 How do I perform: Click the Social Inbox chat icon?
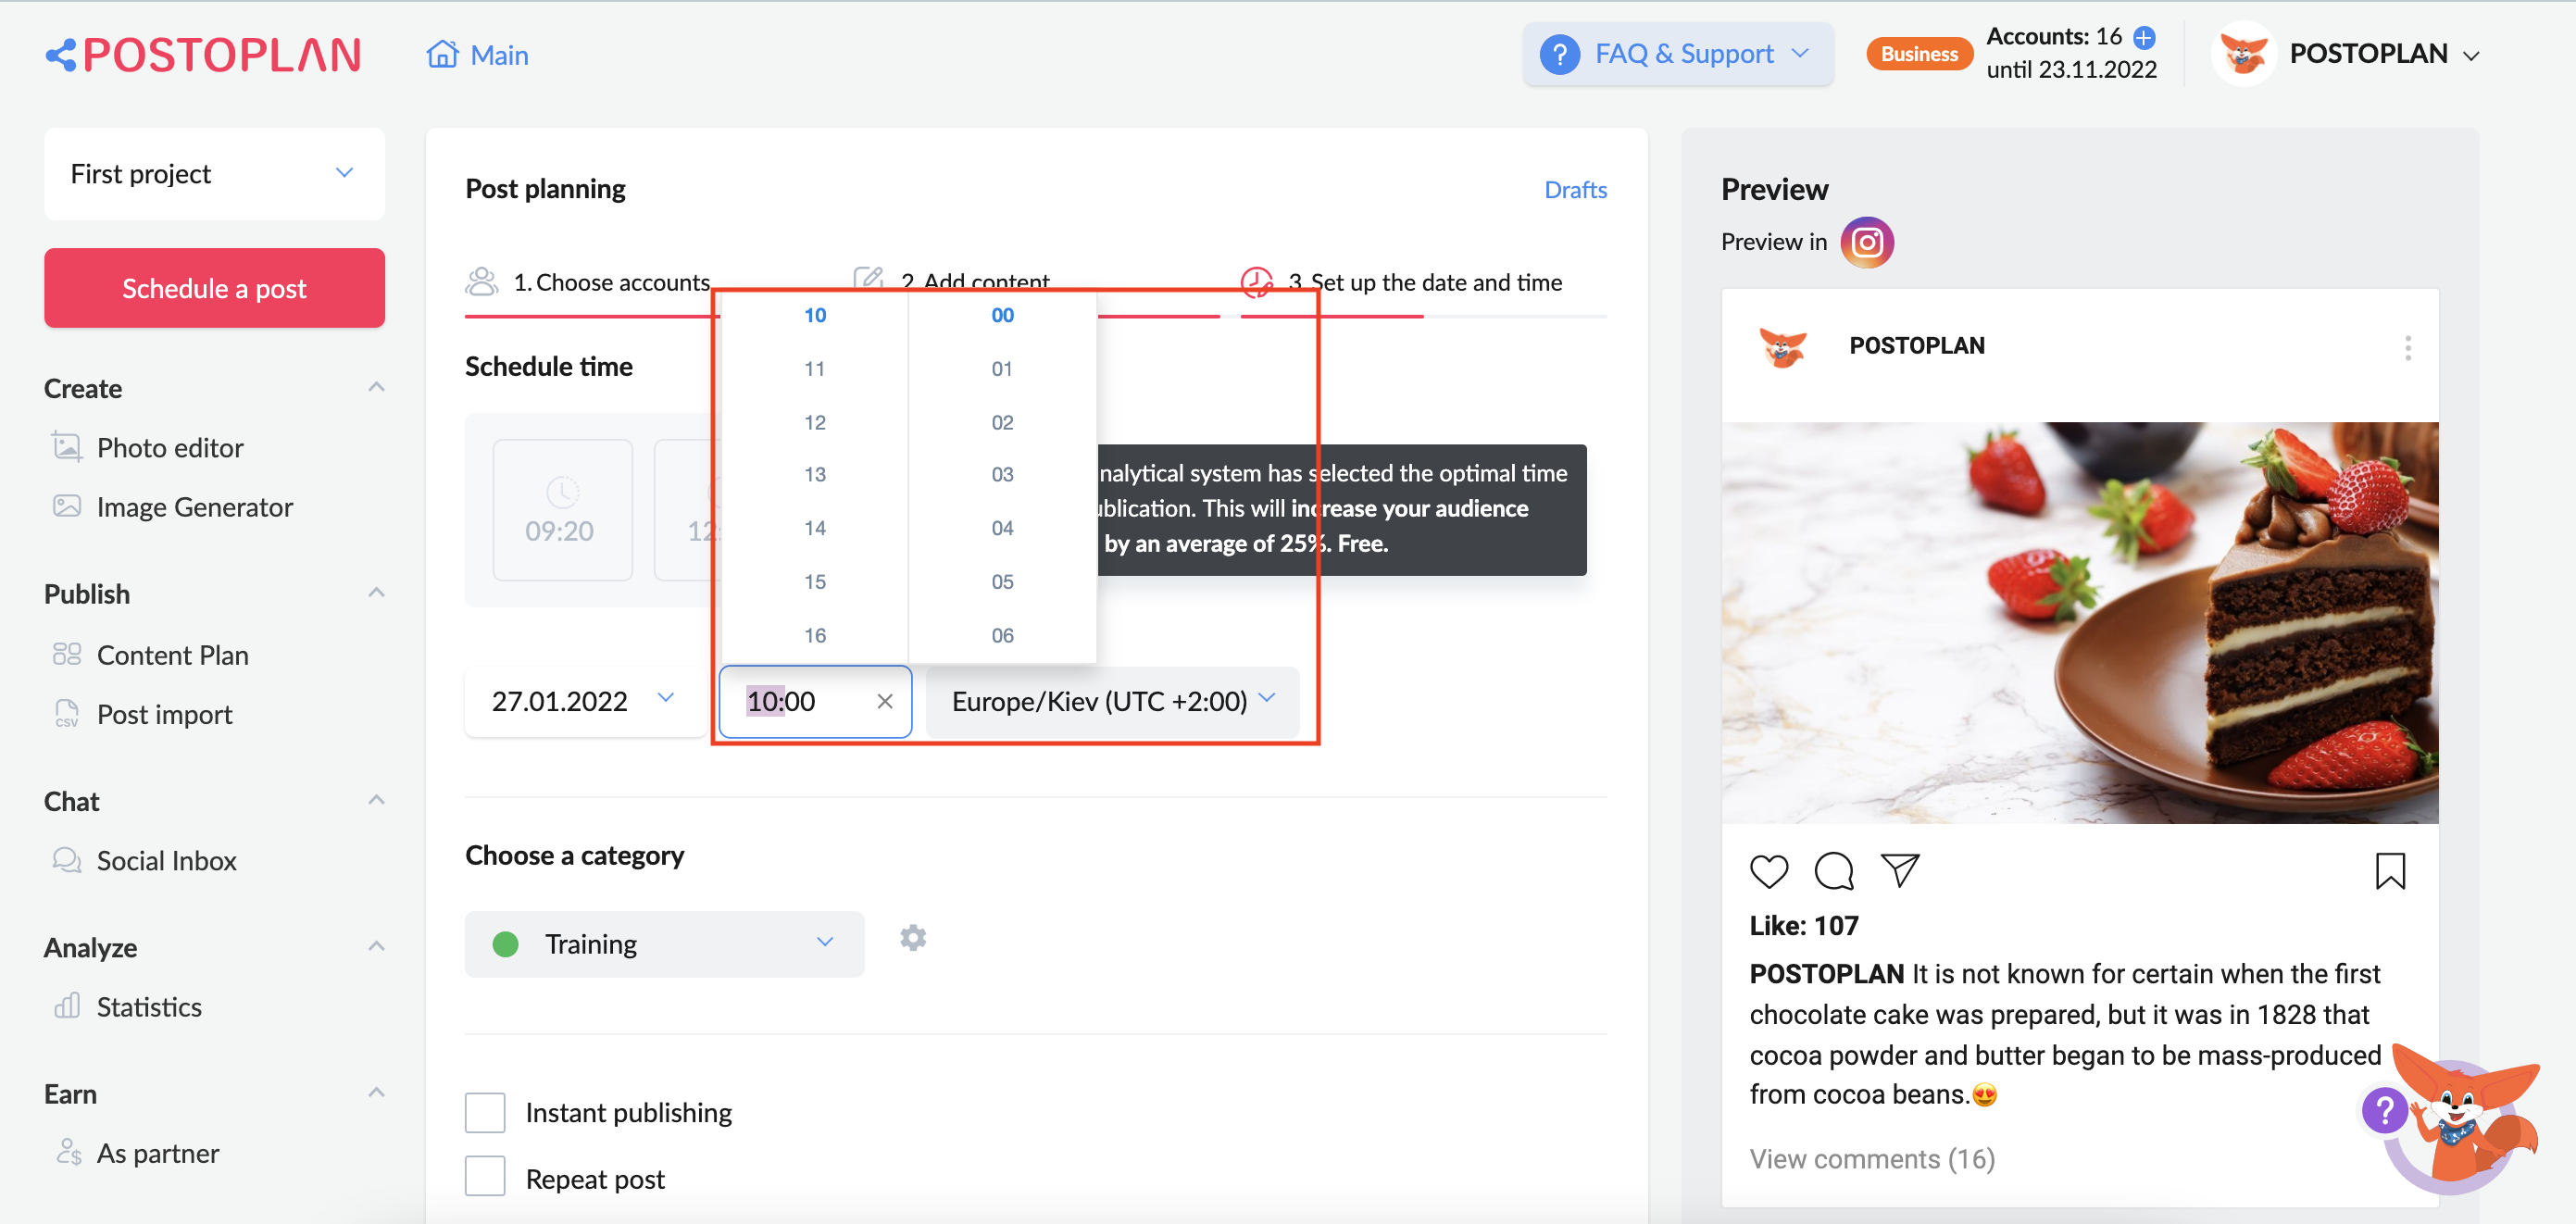[x=66, y=859]
